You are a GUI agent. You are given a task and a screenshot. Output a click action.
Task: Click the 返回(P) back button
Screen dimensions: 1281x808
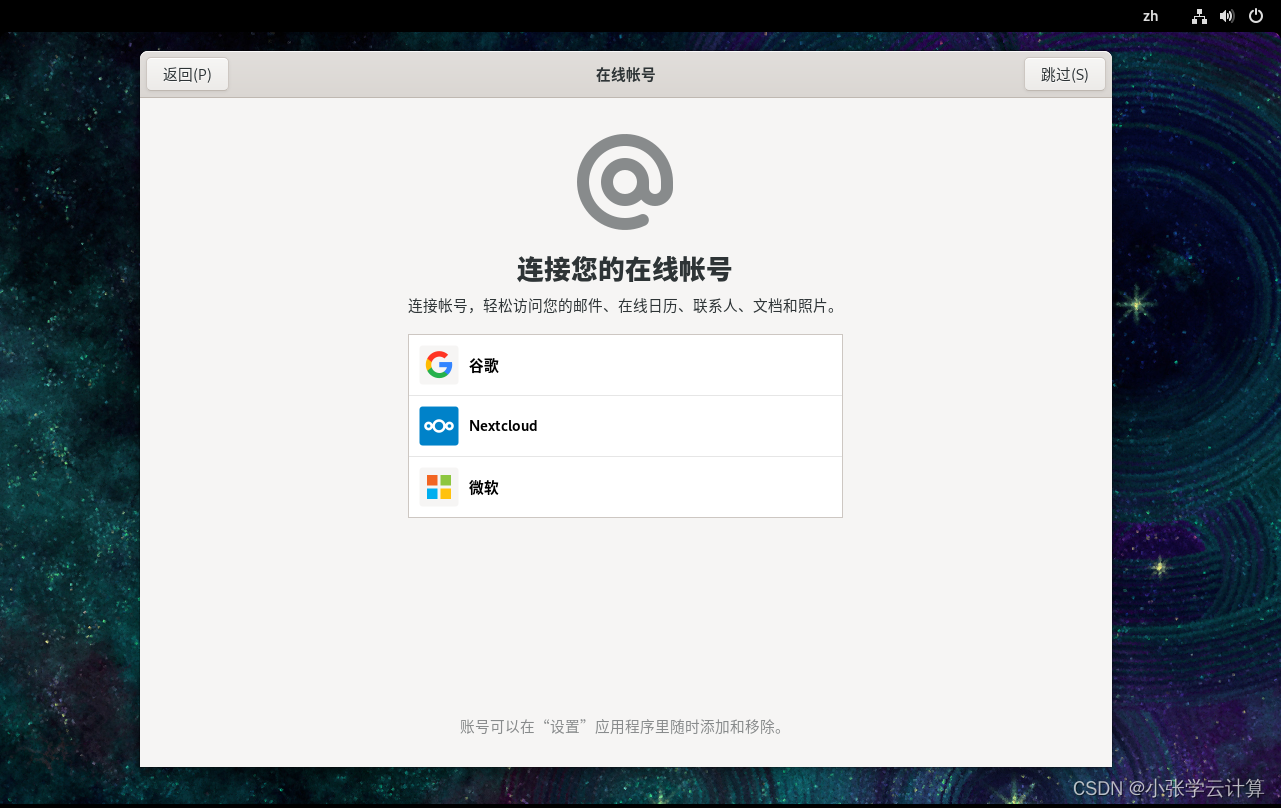(x=187, y=73)
